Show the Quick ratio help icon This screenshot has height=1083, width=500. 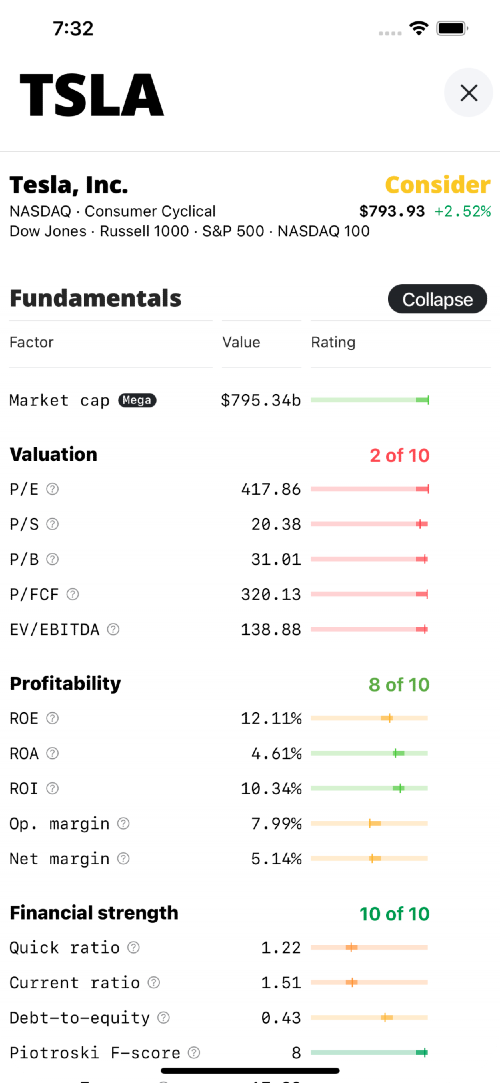pos(133,948)
